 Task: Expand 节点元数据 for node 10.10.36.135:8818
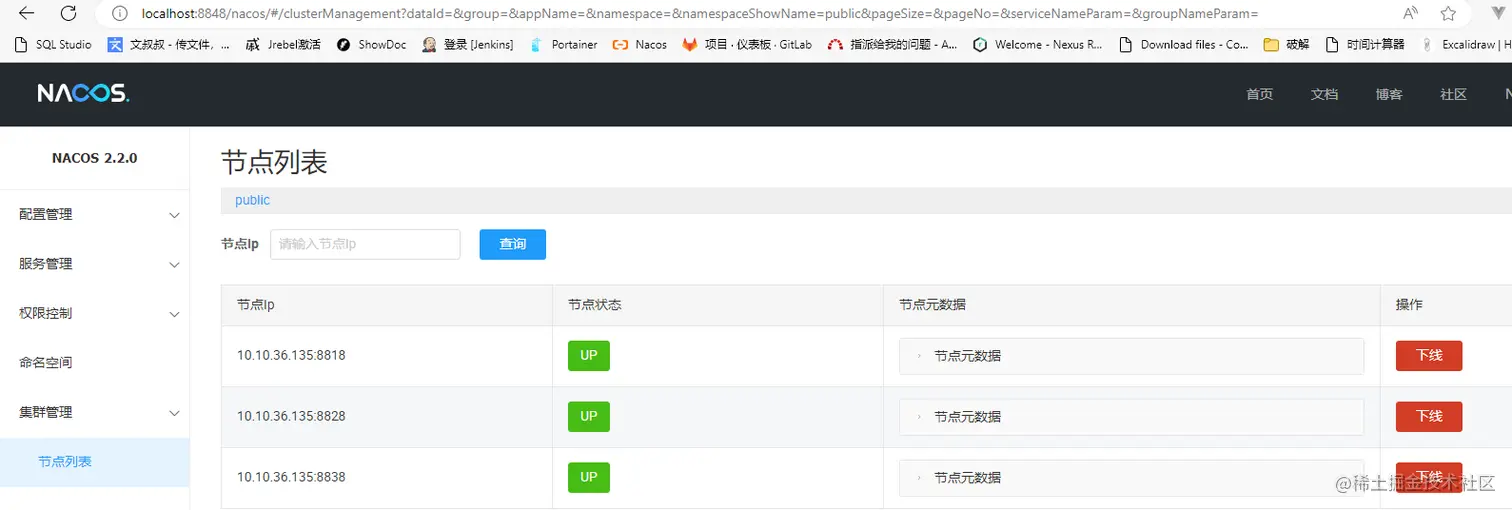1131,356
